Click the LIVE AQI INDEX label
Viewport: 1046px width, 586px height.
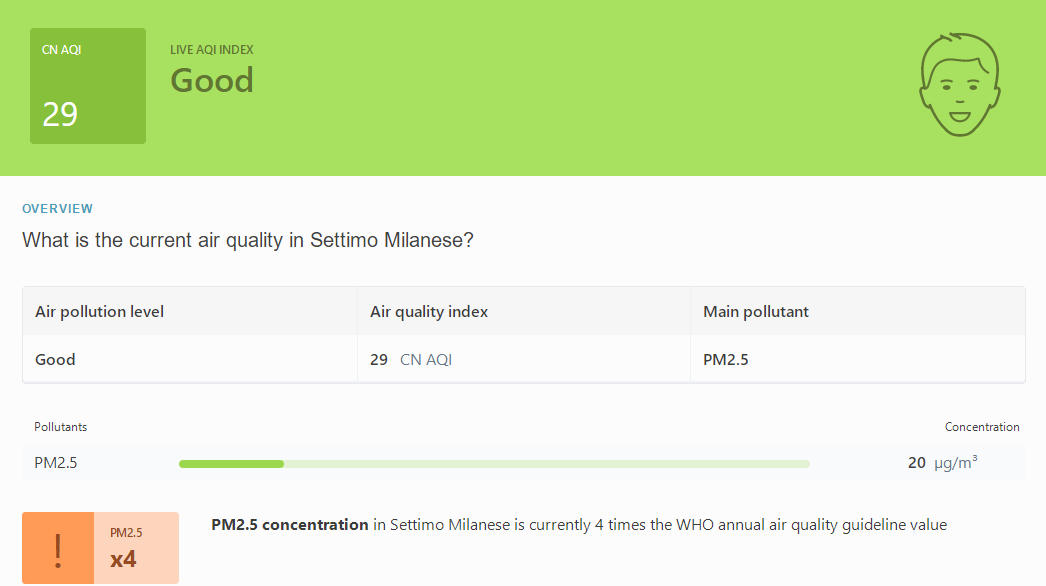211,50
